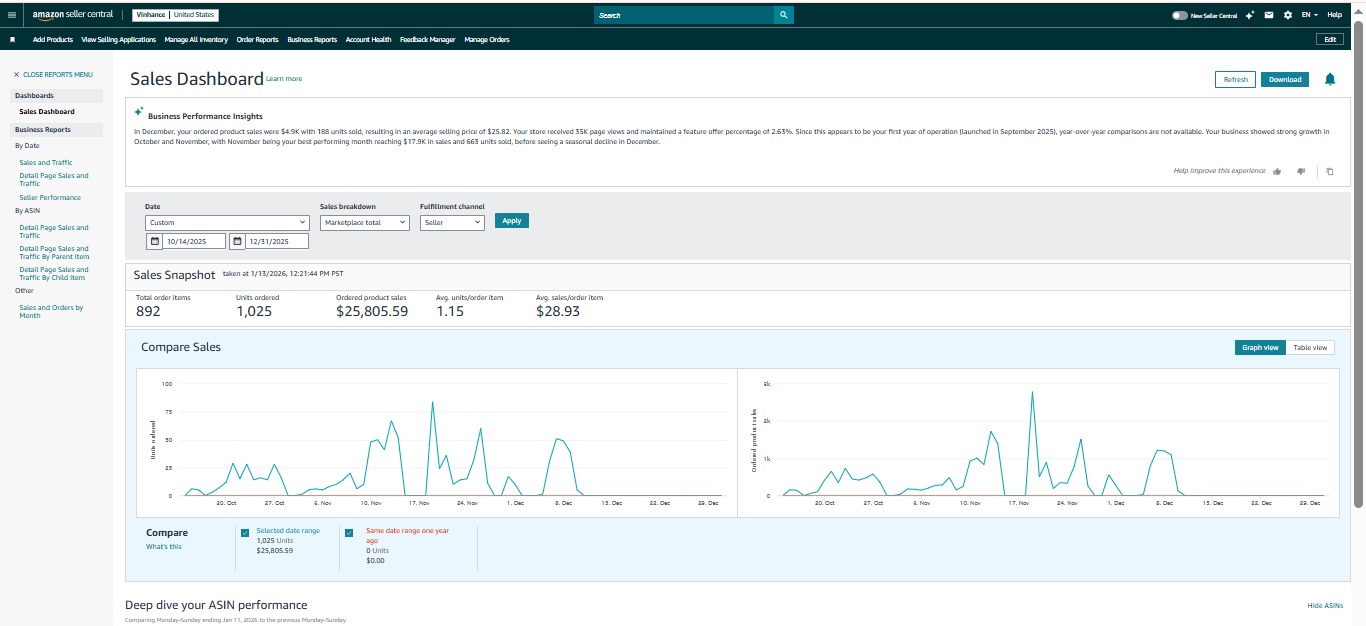Image resolution: width=1366 pixels, height=626 pixels.
Task: Uncheck the Selected date range checkbox
Action: click(245, 533)
